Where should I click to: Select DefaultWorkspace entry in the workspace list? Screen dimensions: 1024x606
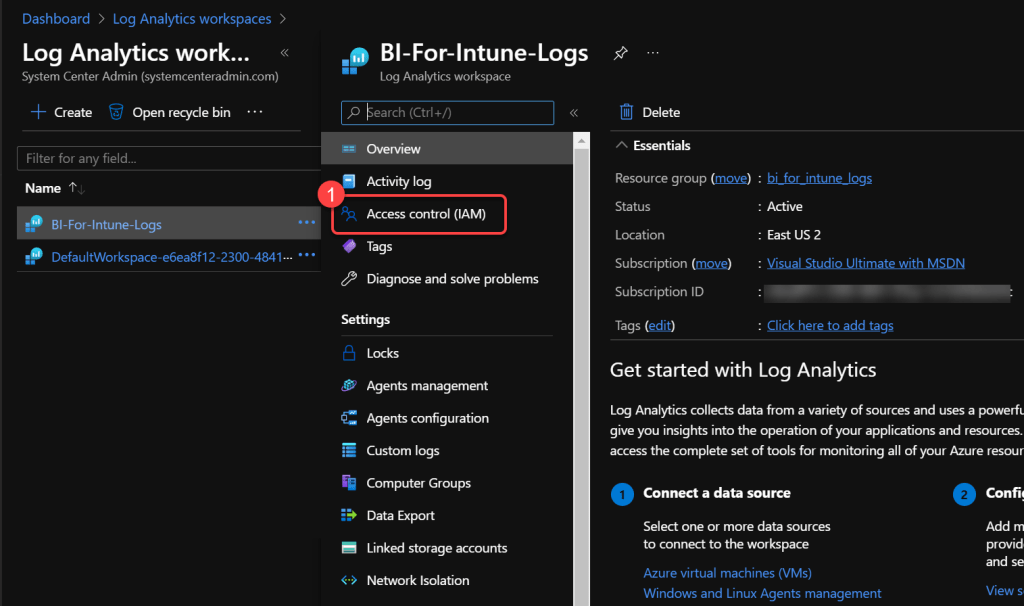[x=171, y=257]
